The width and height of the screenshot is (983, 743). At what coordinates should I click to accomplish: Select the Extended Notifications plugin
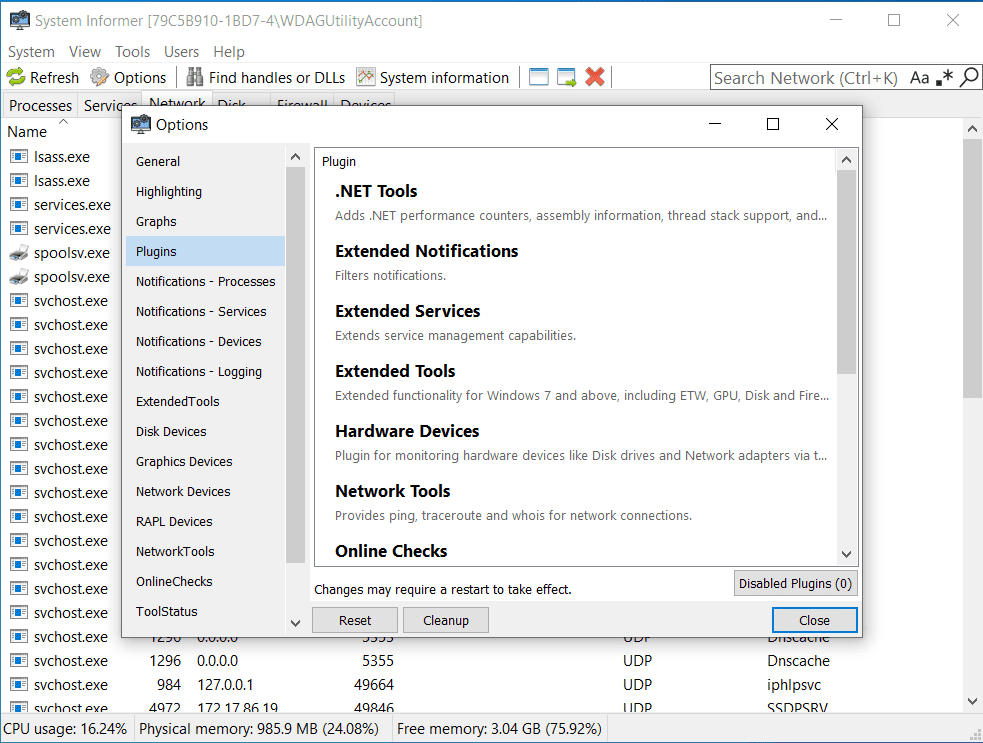[576, 263]
